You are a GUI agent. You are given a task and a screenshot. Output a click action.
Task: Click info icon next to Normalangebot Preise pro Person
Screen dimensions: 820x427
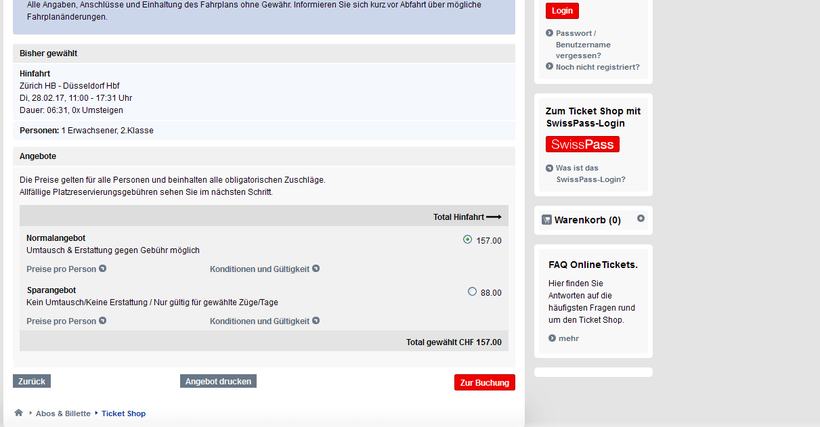pos(102,269)
